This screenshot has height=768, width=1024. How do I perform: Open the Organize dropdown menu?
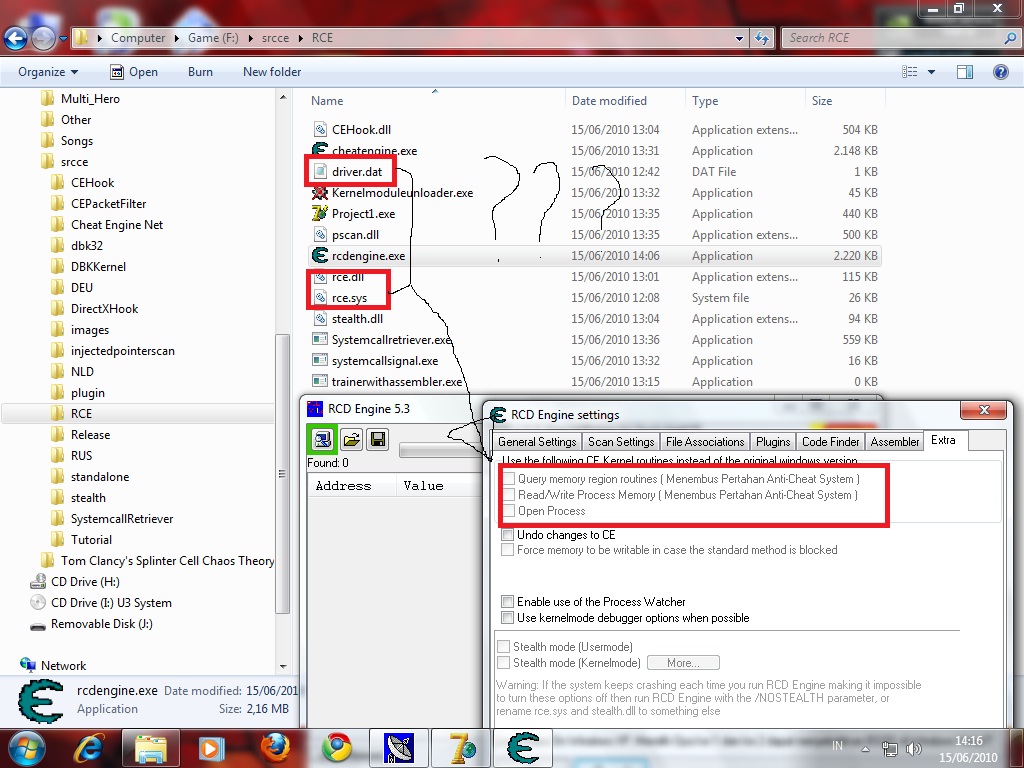(x=48, y=72)
